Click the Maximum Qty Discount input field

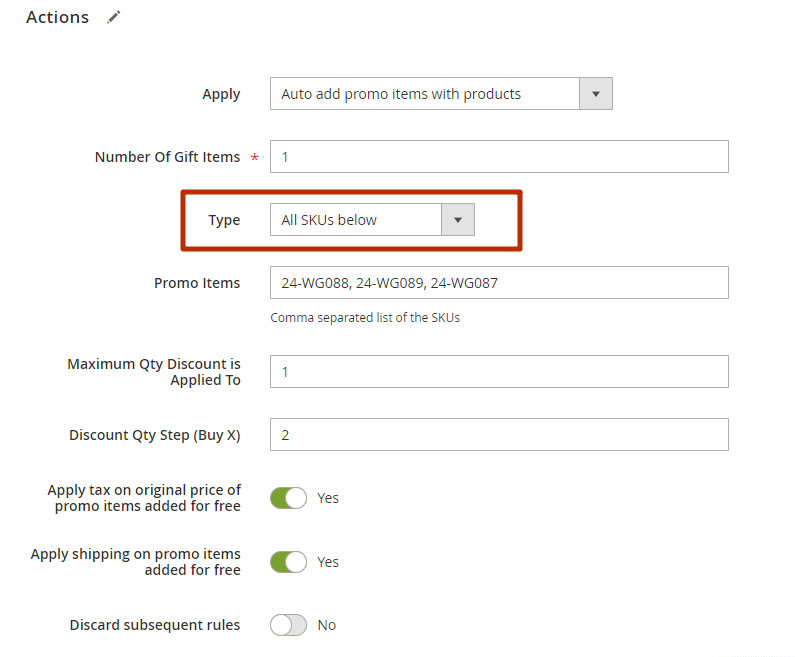click(499, 372)
